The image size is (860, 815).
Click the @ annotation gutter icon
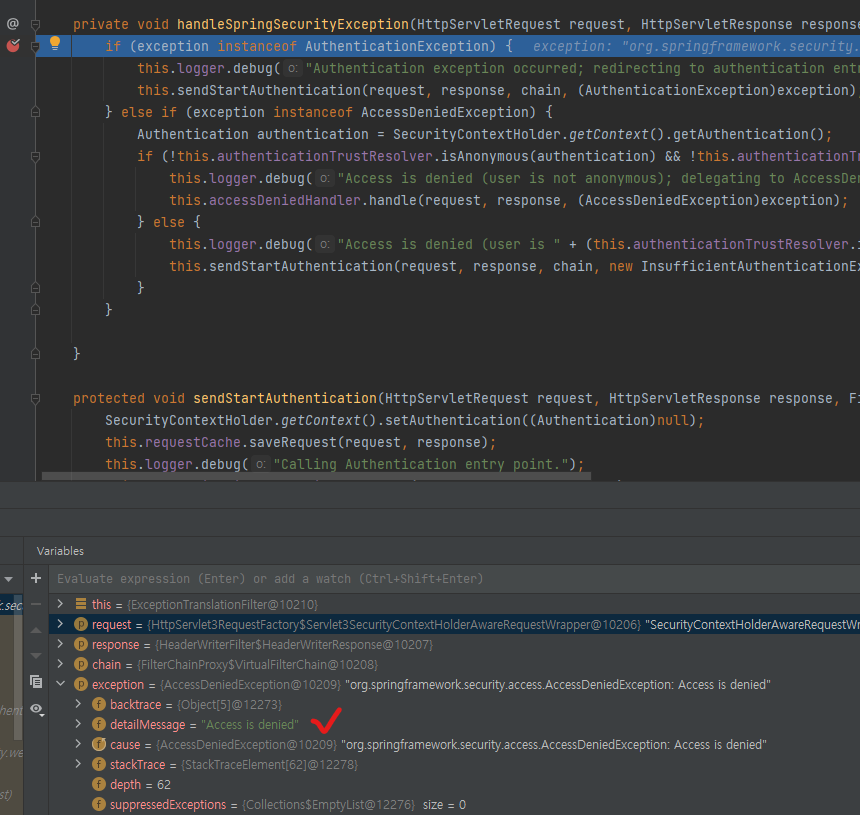coord(13,24)
